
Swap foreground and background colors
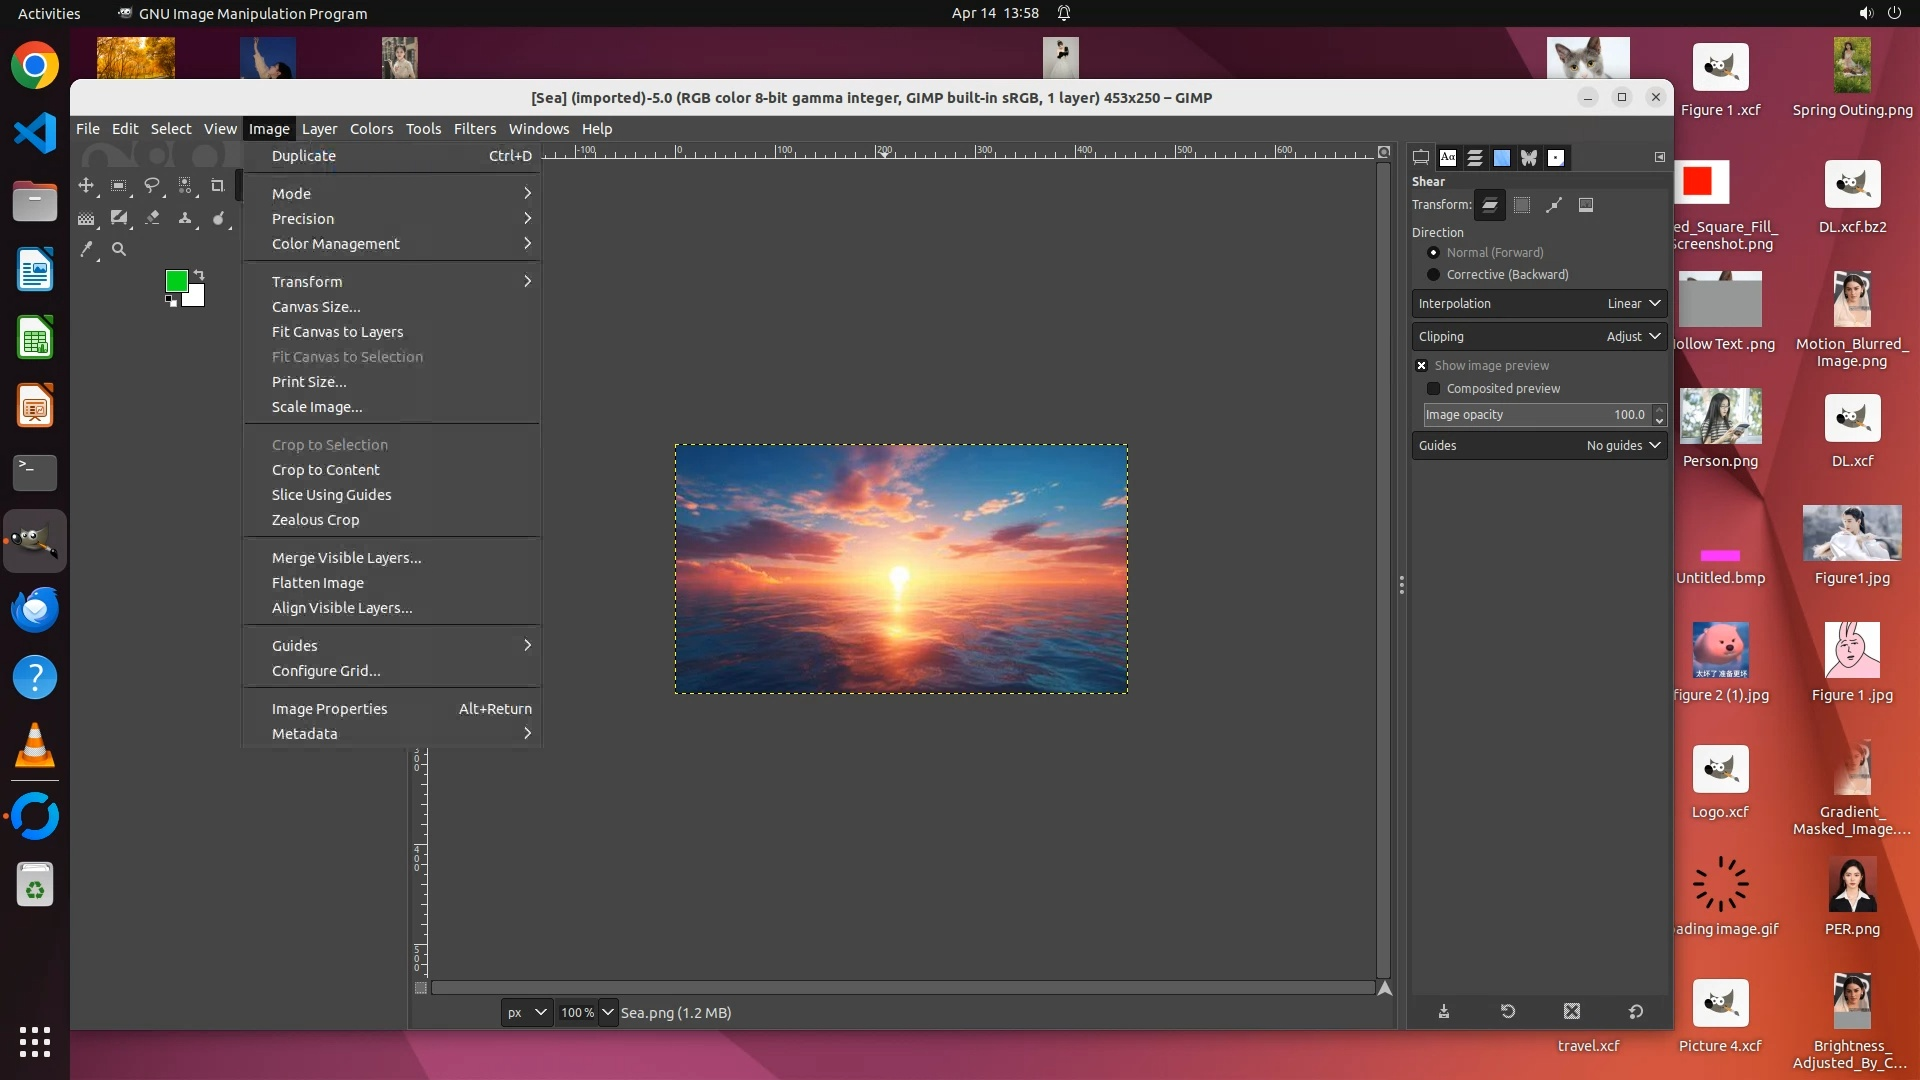click(x=199, y=274)
